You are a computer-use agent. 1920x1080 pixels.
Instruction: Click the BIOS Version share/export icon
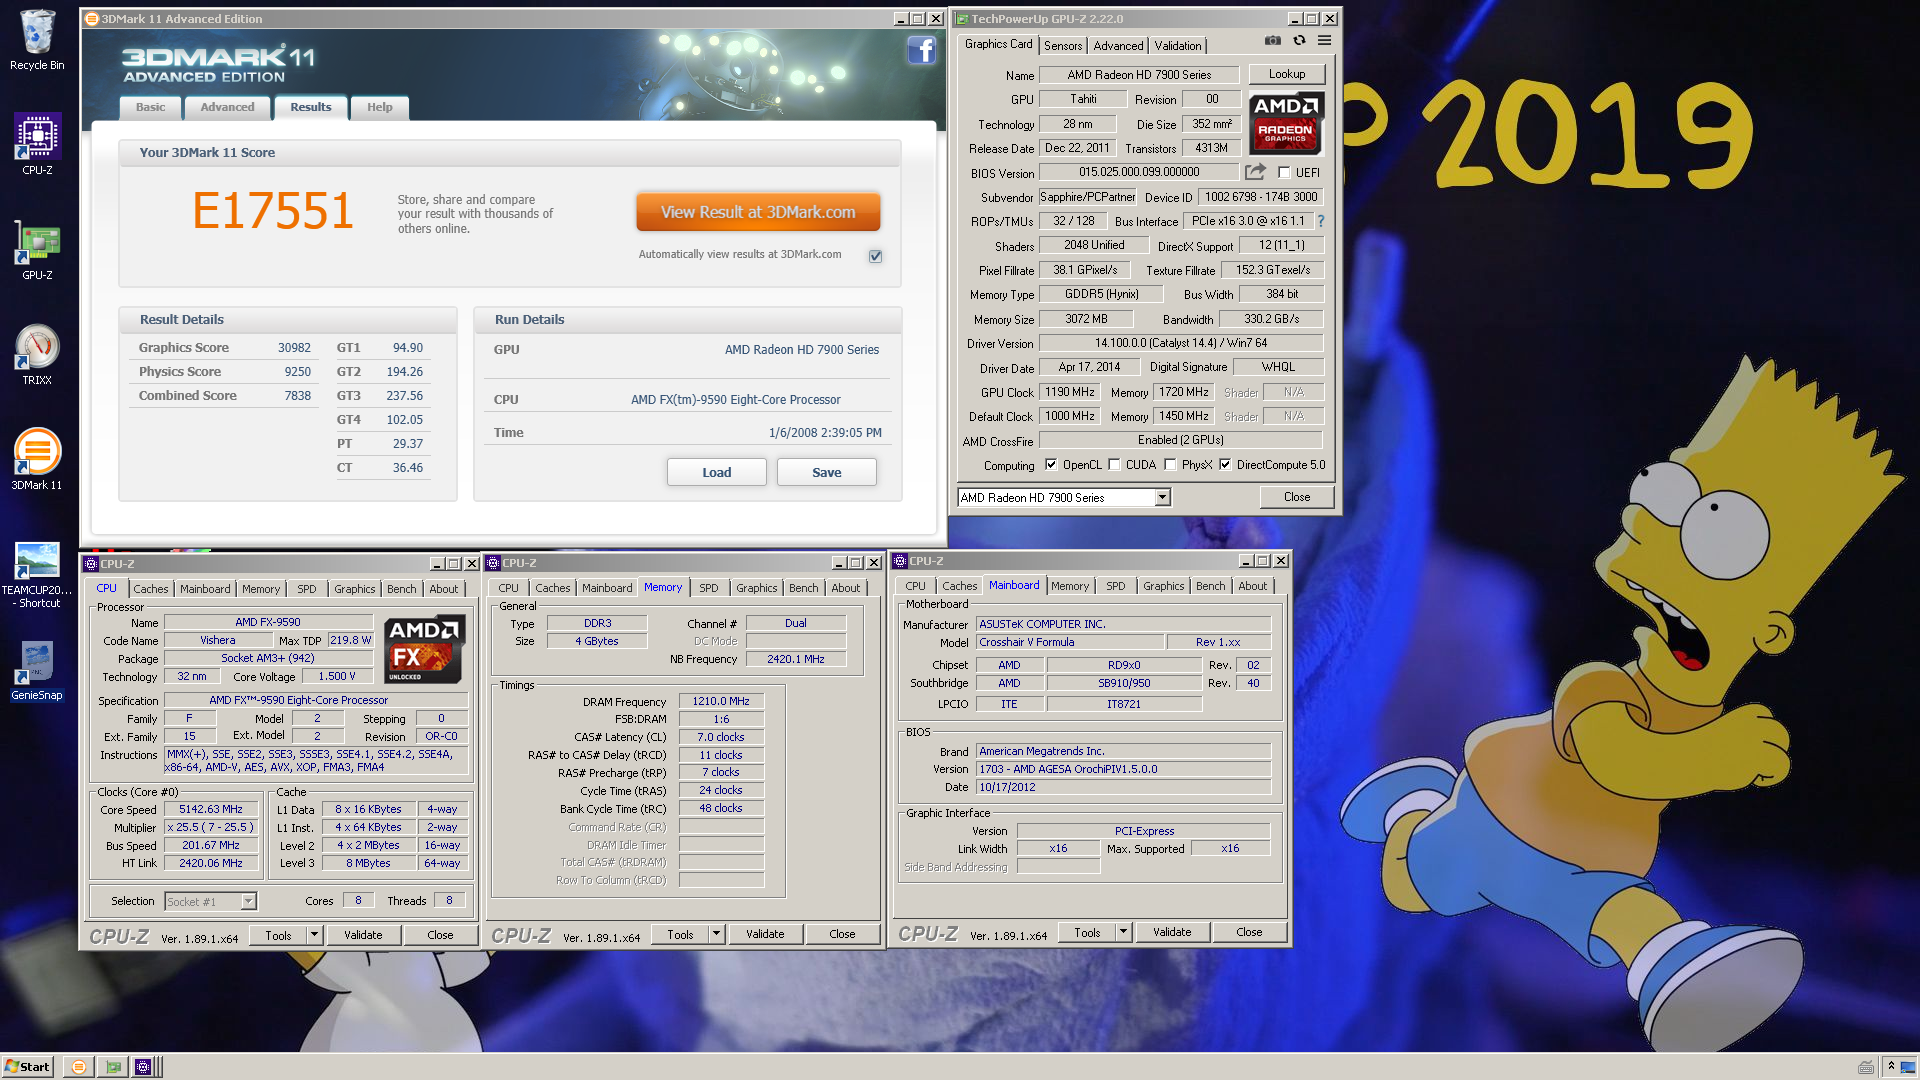[1256, 172]
